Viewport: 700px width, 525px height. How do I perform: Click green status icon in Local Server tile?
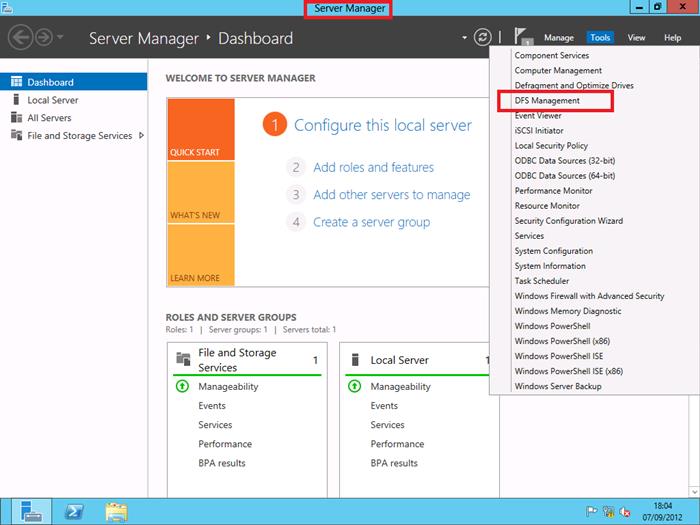(x=354, y=386)
